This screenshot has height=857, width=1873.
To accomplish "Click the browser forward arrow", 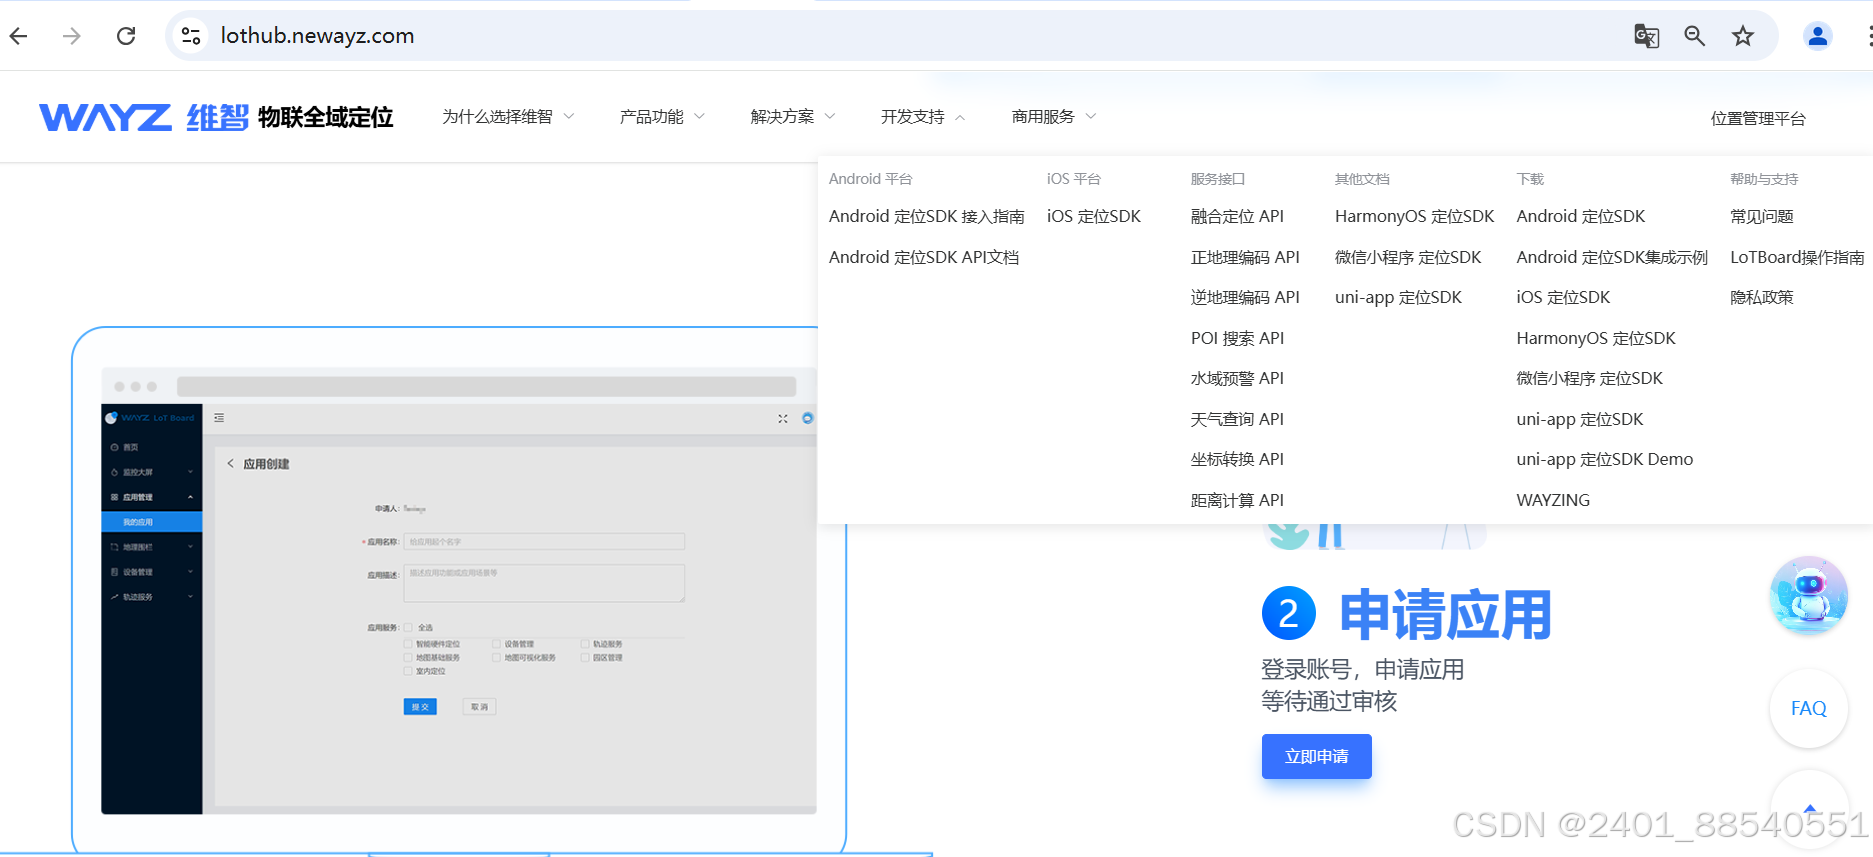I will point(72,36).
